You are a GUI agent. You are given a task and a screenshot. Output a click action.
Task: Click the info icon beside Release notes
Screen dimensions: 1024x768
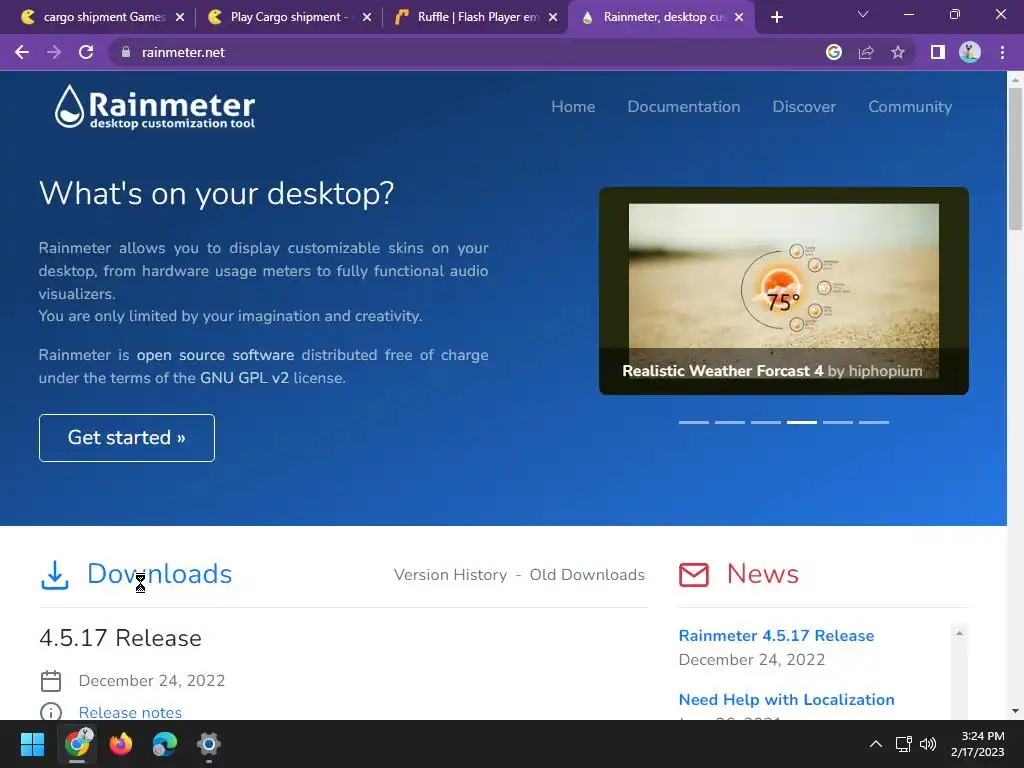click(x=51, y=711)
